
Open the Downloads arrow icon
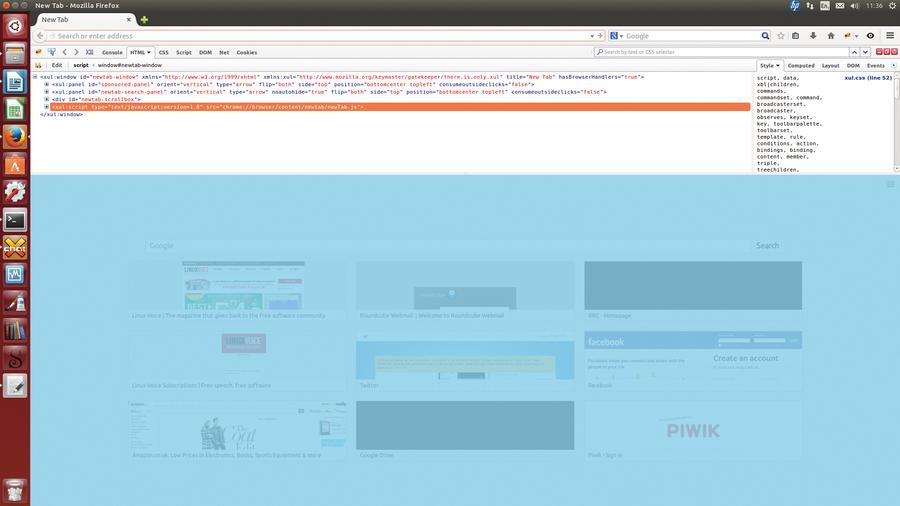[x=813, y=36]
